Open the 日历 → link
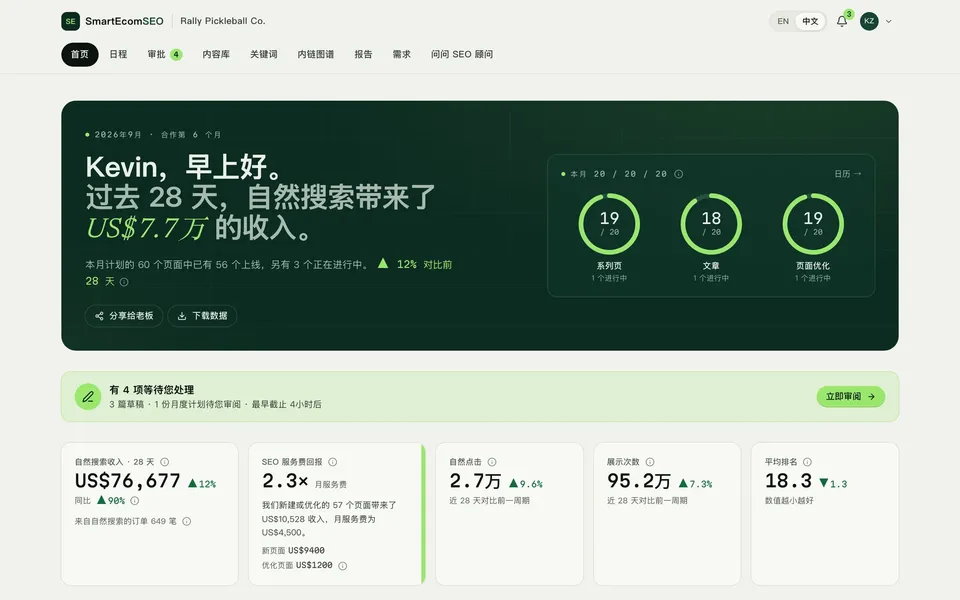960x600 pixels. [848, 174]
